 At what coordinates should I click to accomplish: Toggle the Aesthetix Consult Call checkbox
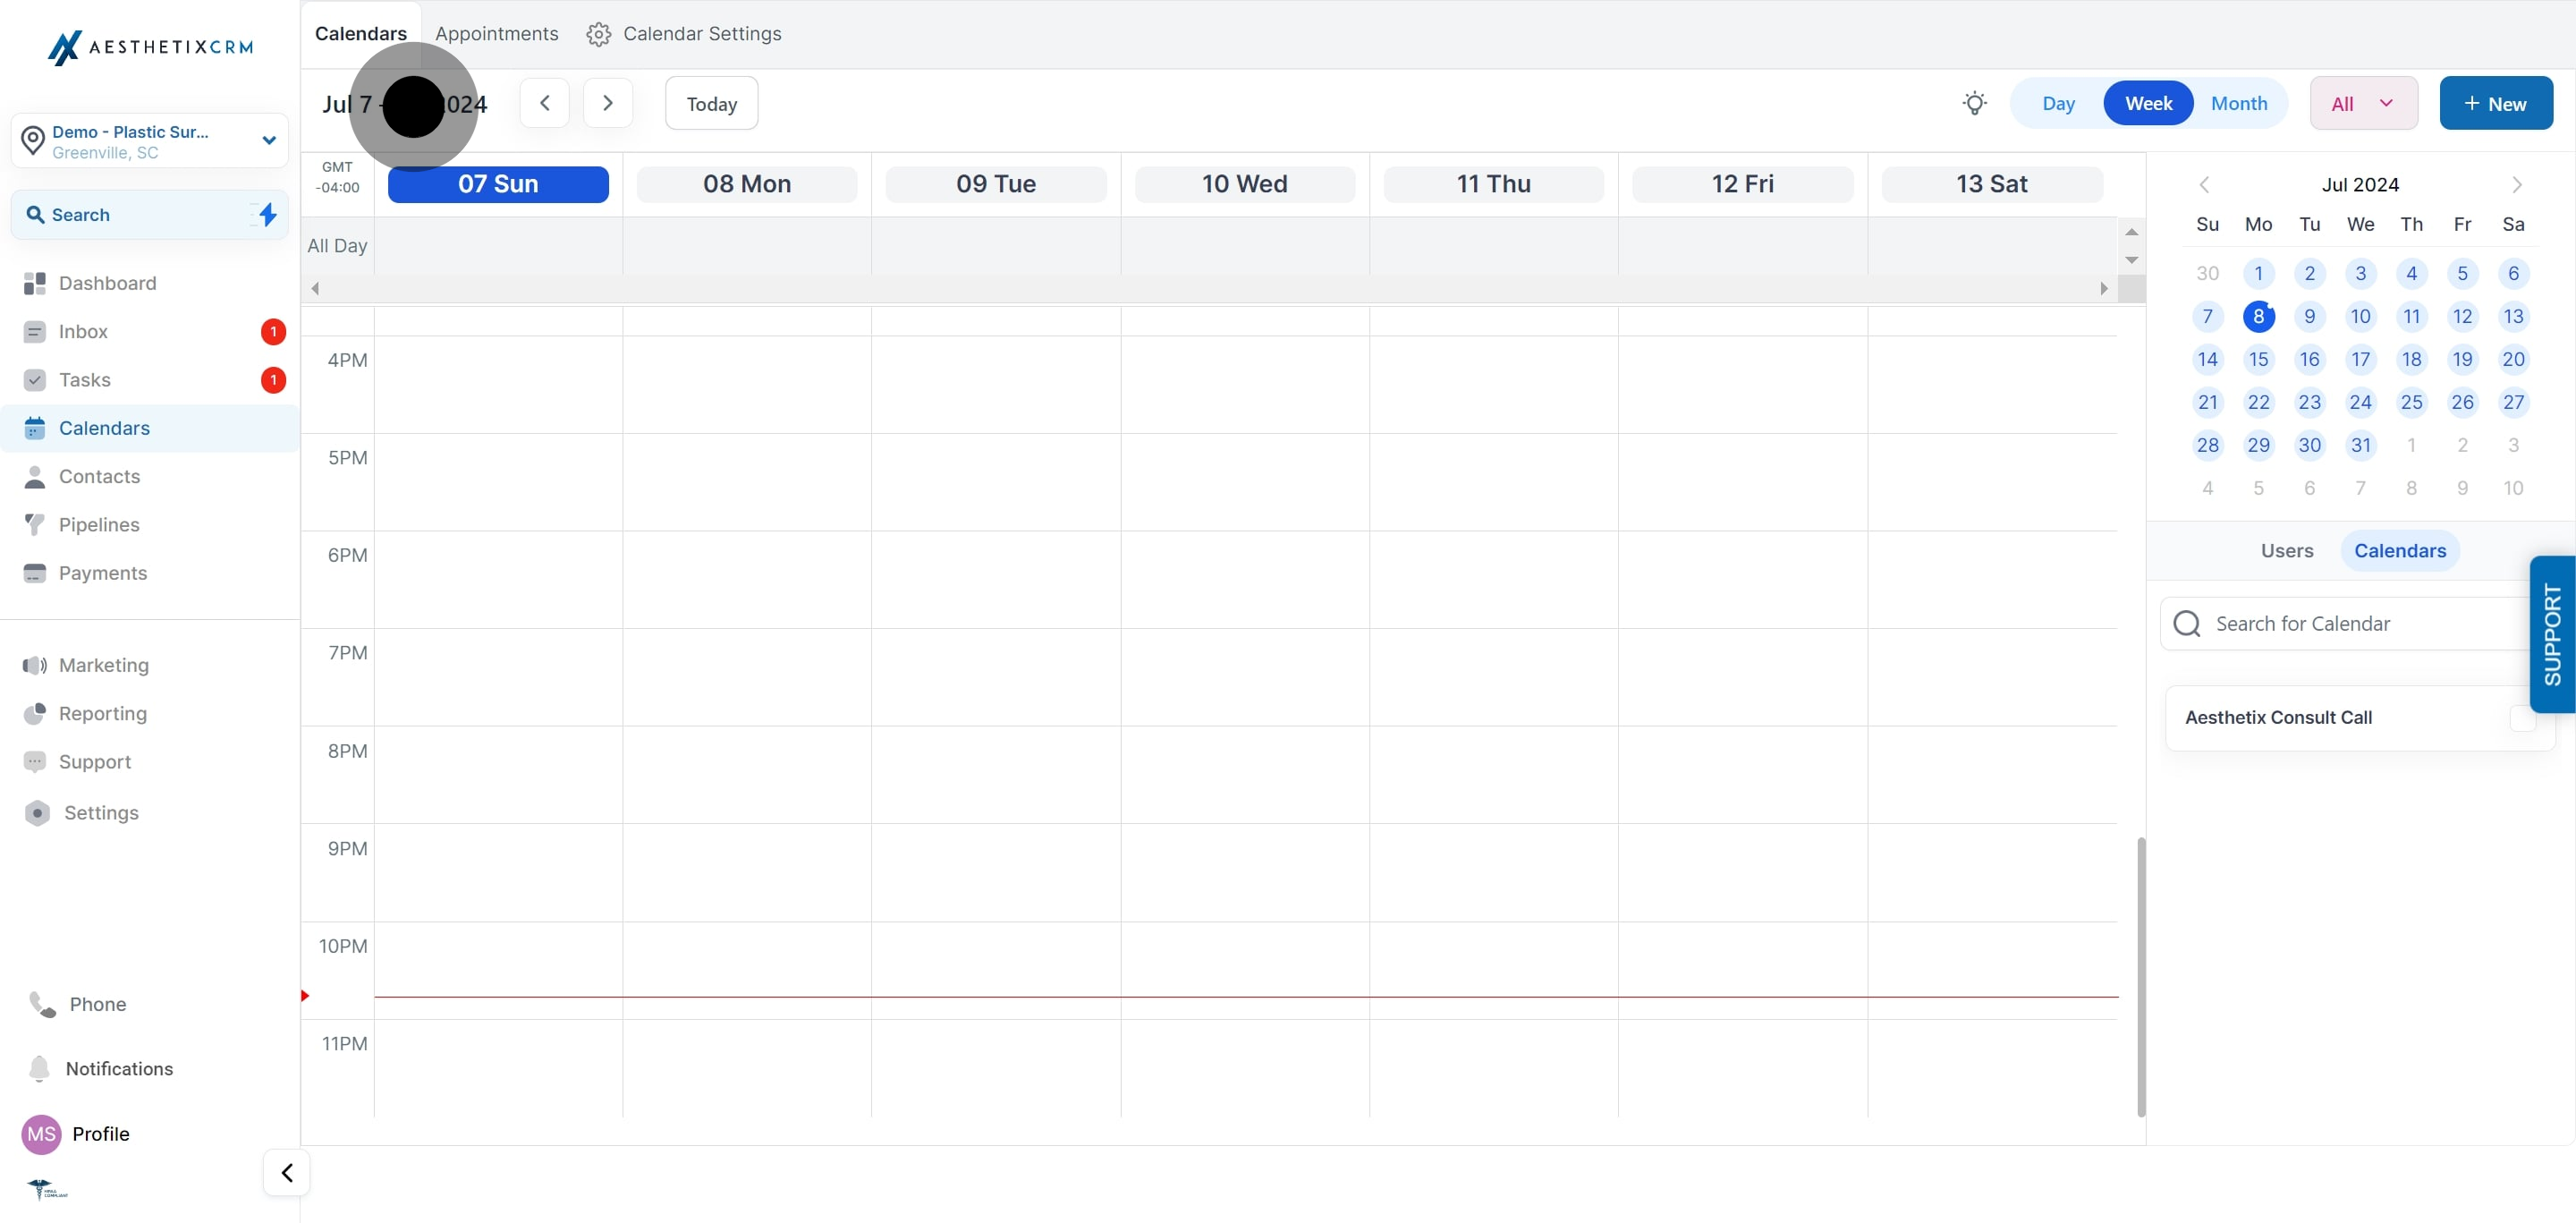[x=2521, y=717]
